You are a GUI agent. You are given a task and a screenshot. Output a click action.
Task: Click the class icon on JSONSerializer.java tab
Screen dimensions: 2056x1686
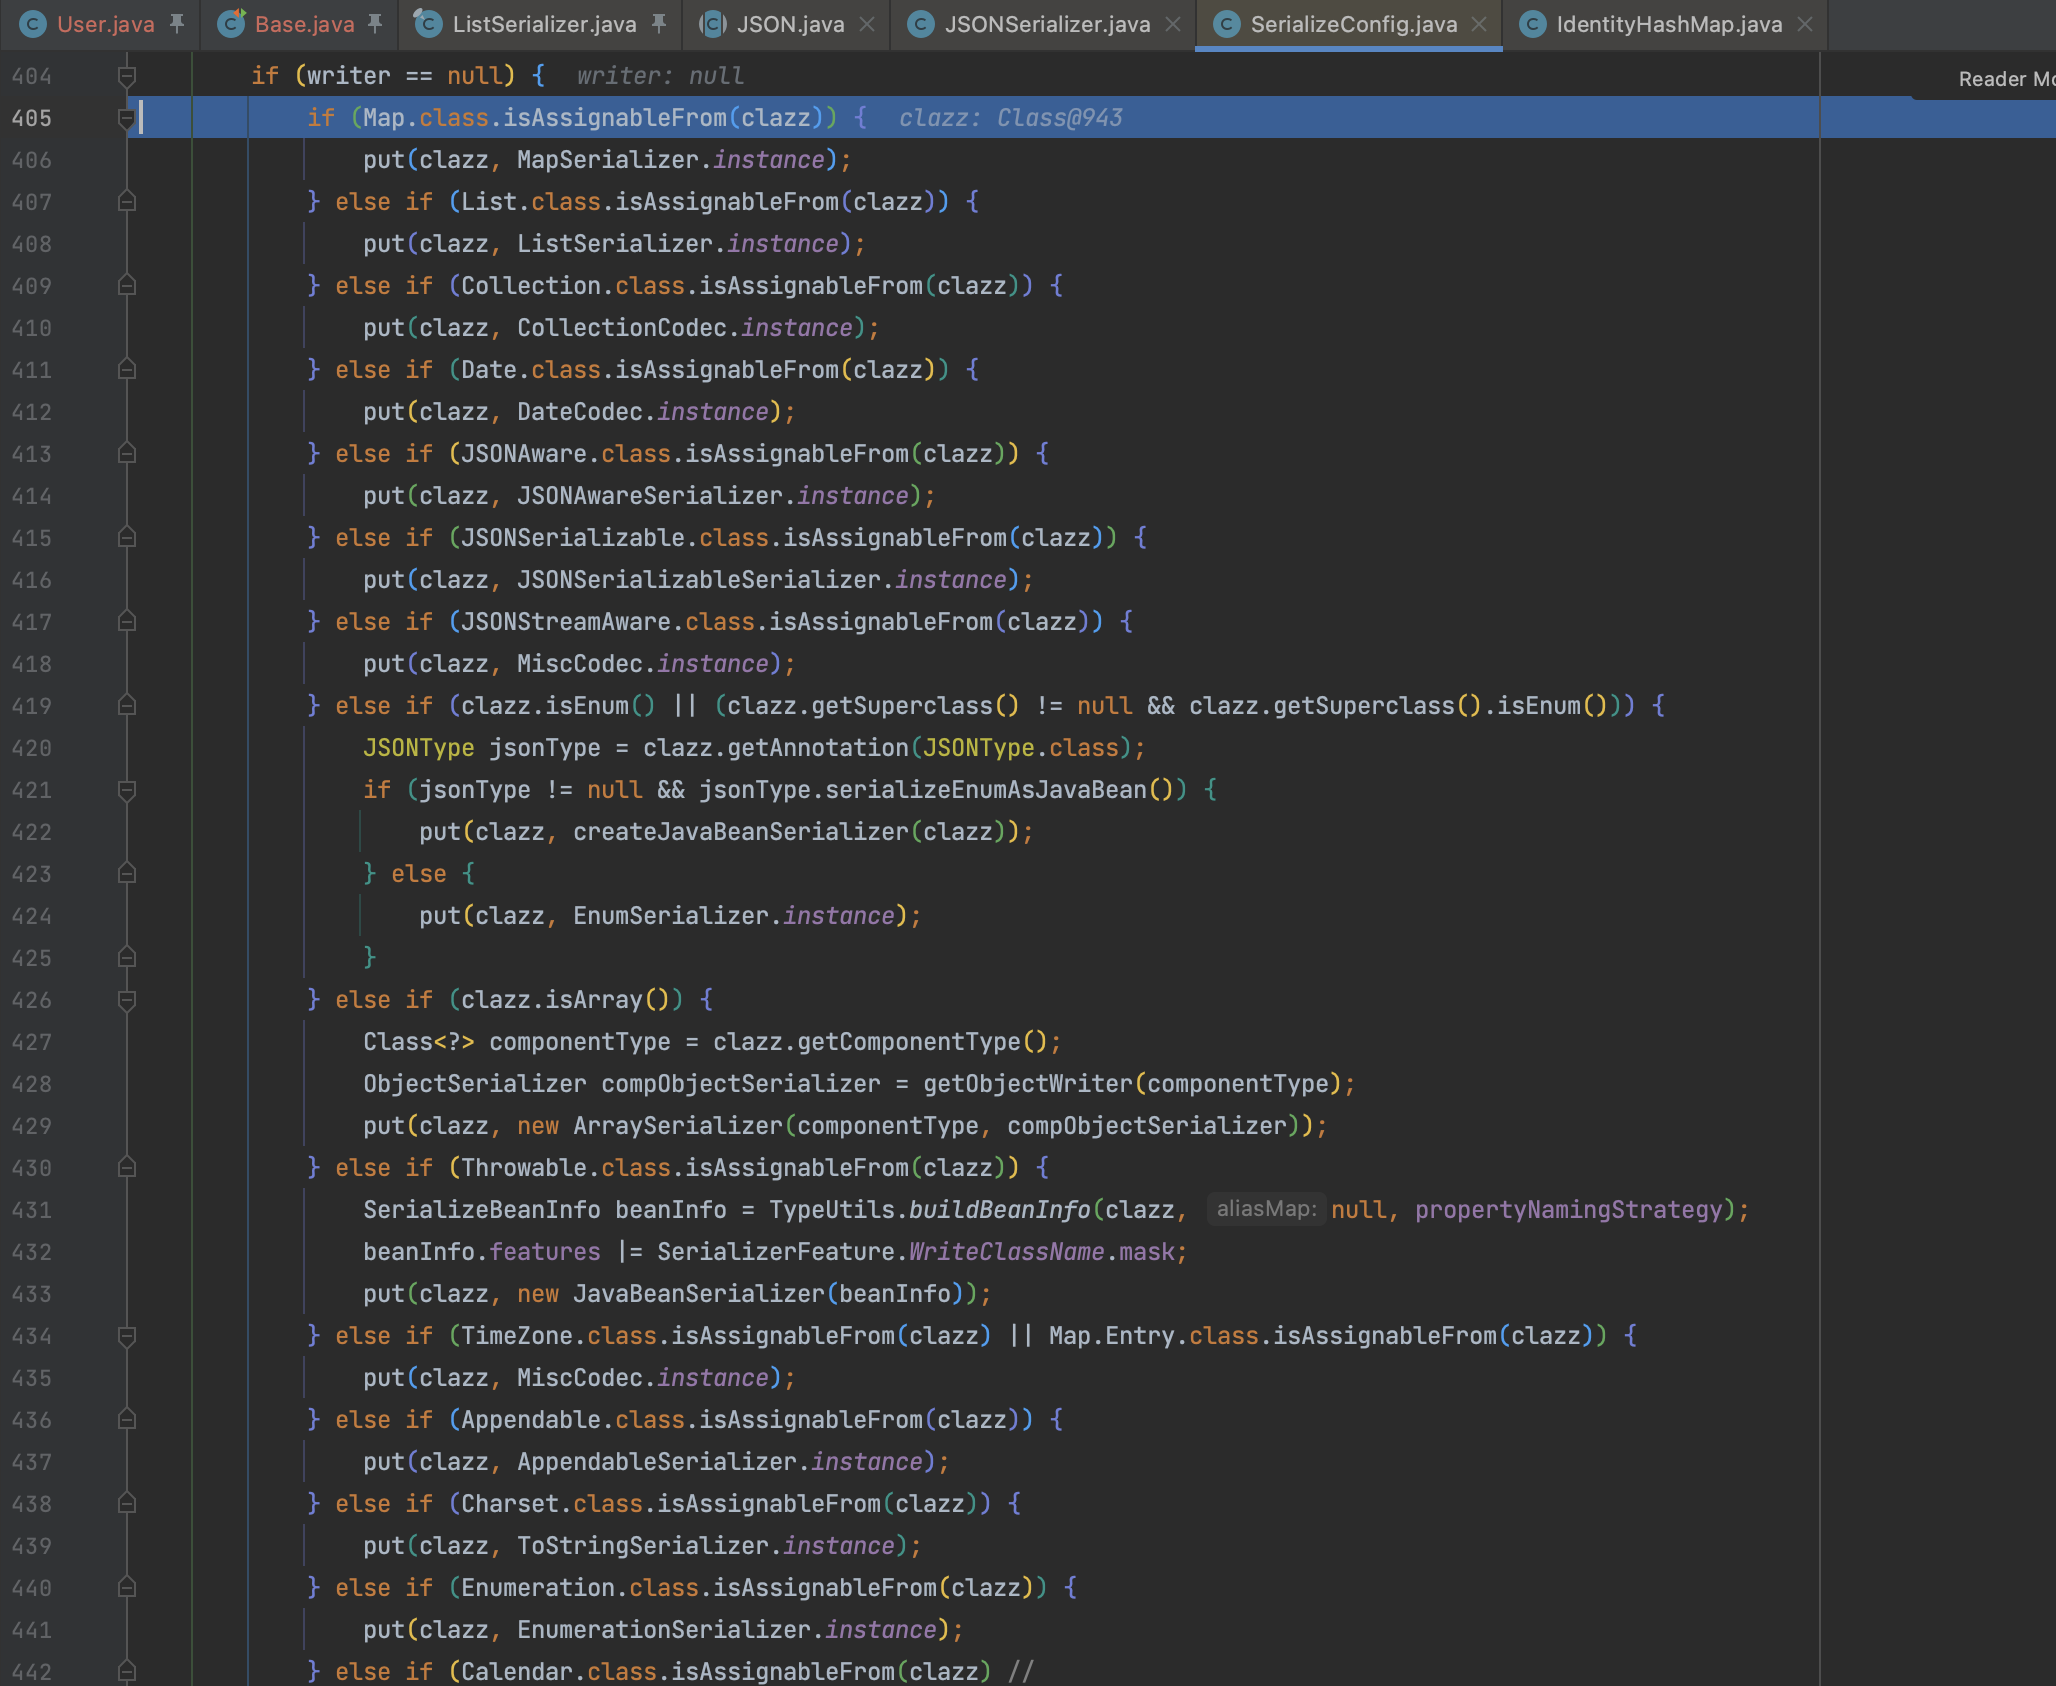click(921, 24)
